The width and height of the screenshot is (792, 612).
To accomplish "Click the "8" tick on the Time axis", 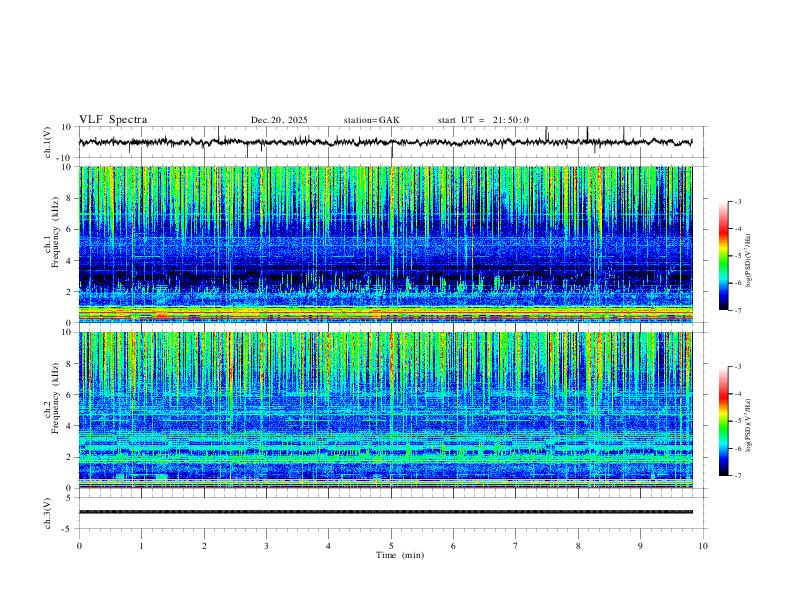I will click(x=578, y=546).
